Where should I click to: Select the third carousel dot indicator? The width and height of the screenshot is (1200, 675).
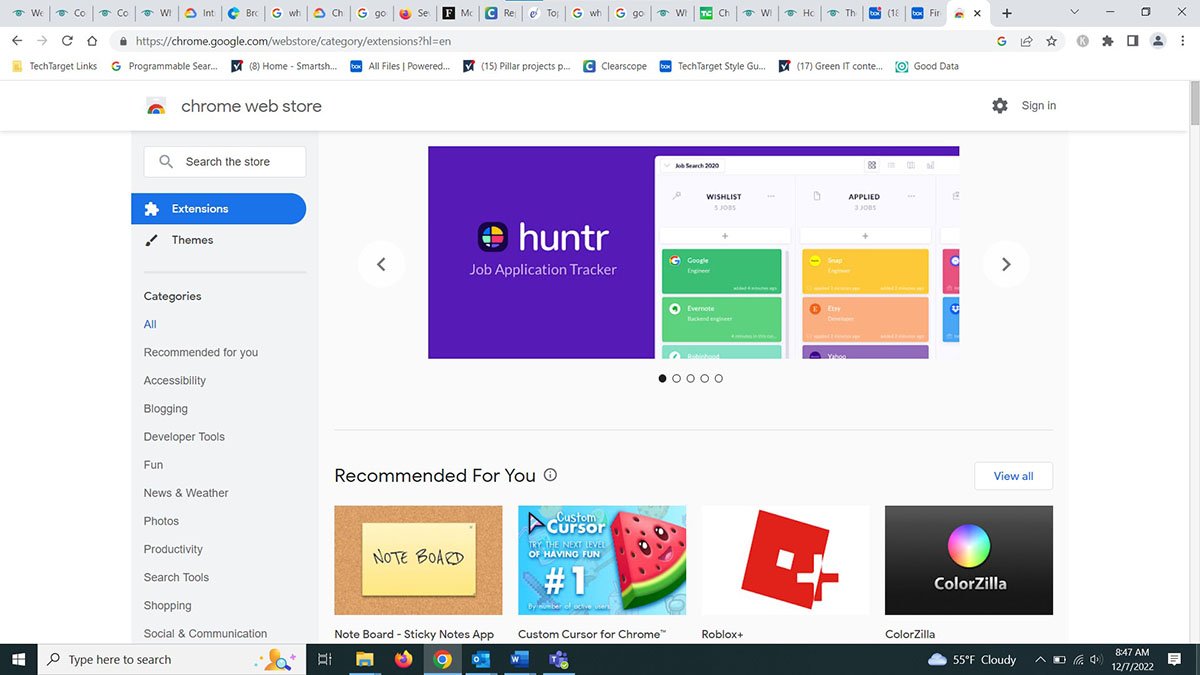pyautogui.click(x=690, y=379)
